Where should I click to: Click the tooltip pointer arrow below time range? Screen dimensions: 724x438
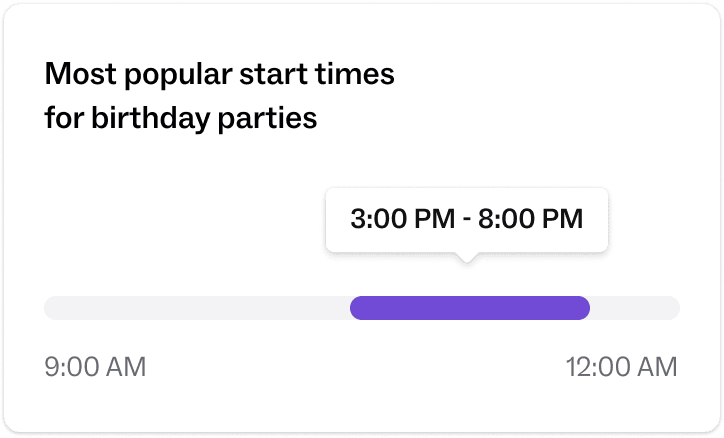[x=466, y=258]
